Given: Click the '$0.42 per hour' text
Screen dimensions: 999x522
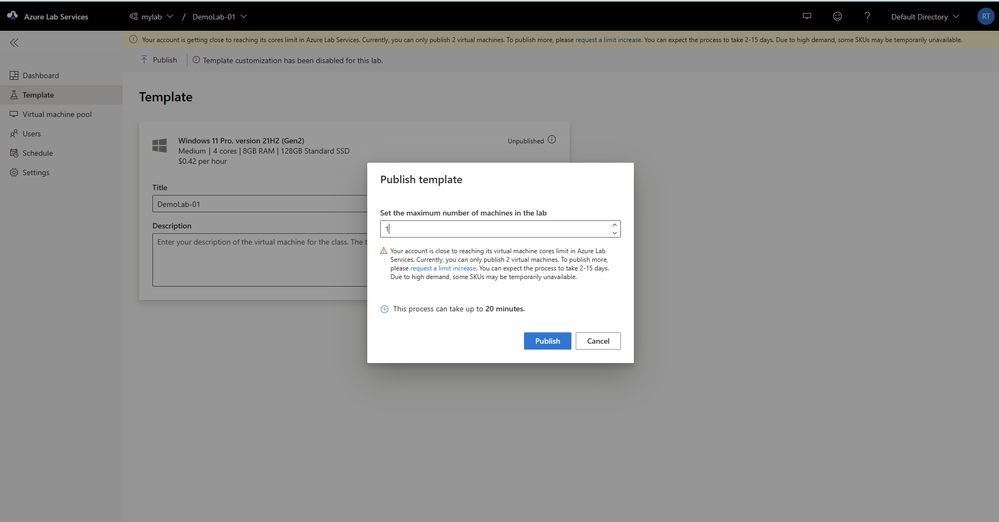Looking at the screenshot, I should (203, 161).
